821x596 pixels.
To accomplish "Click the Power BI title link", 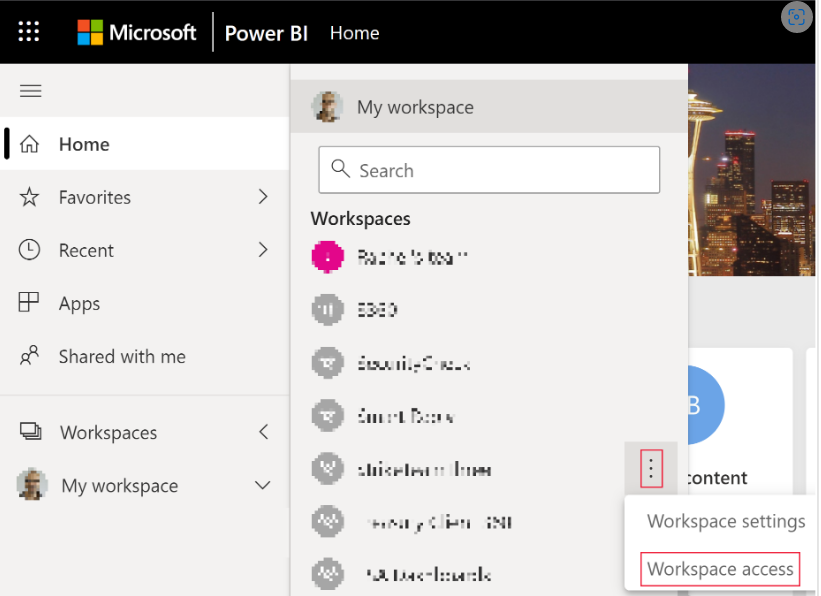I will 266,34.
